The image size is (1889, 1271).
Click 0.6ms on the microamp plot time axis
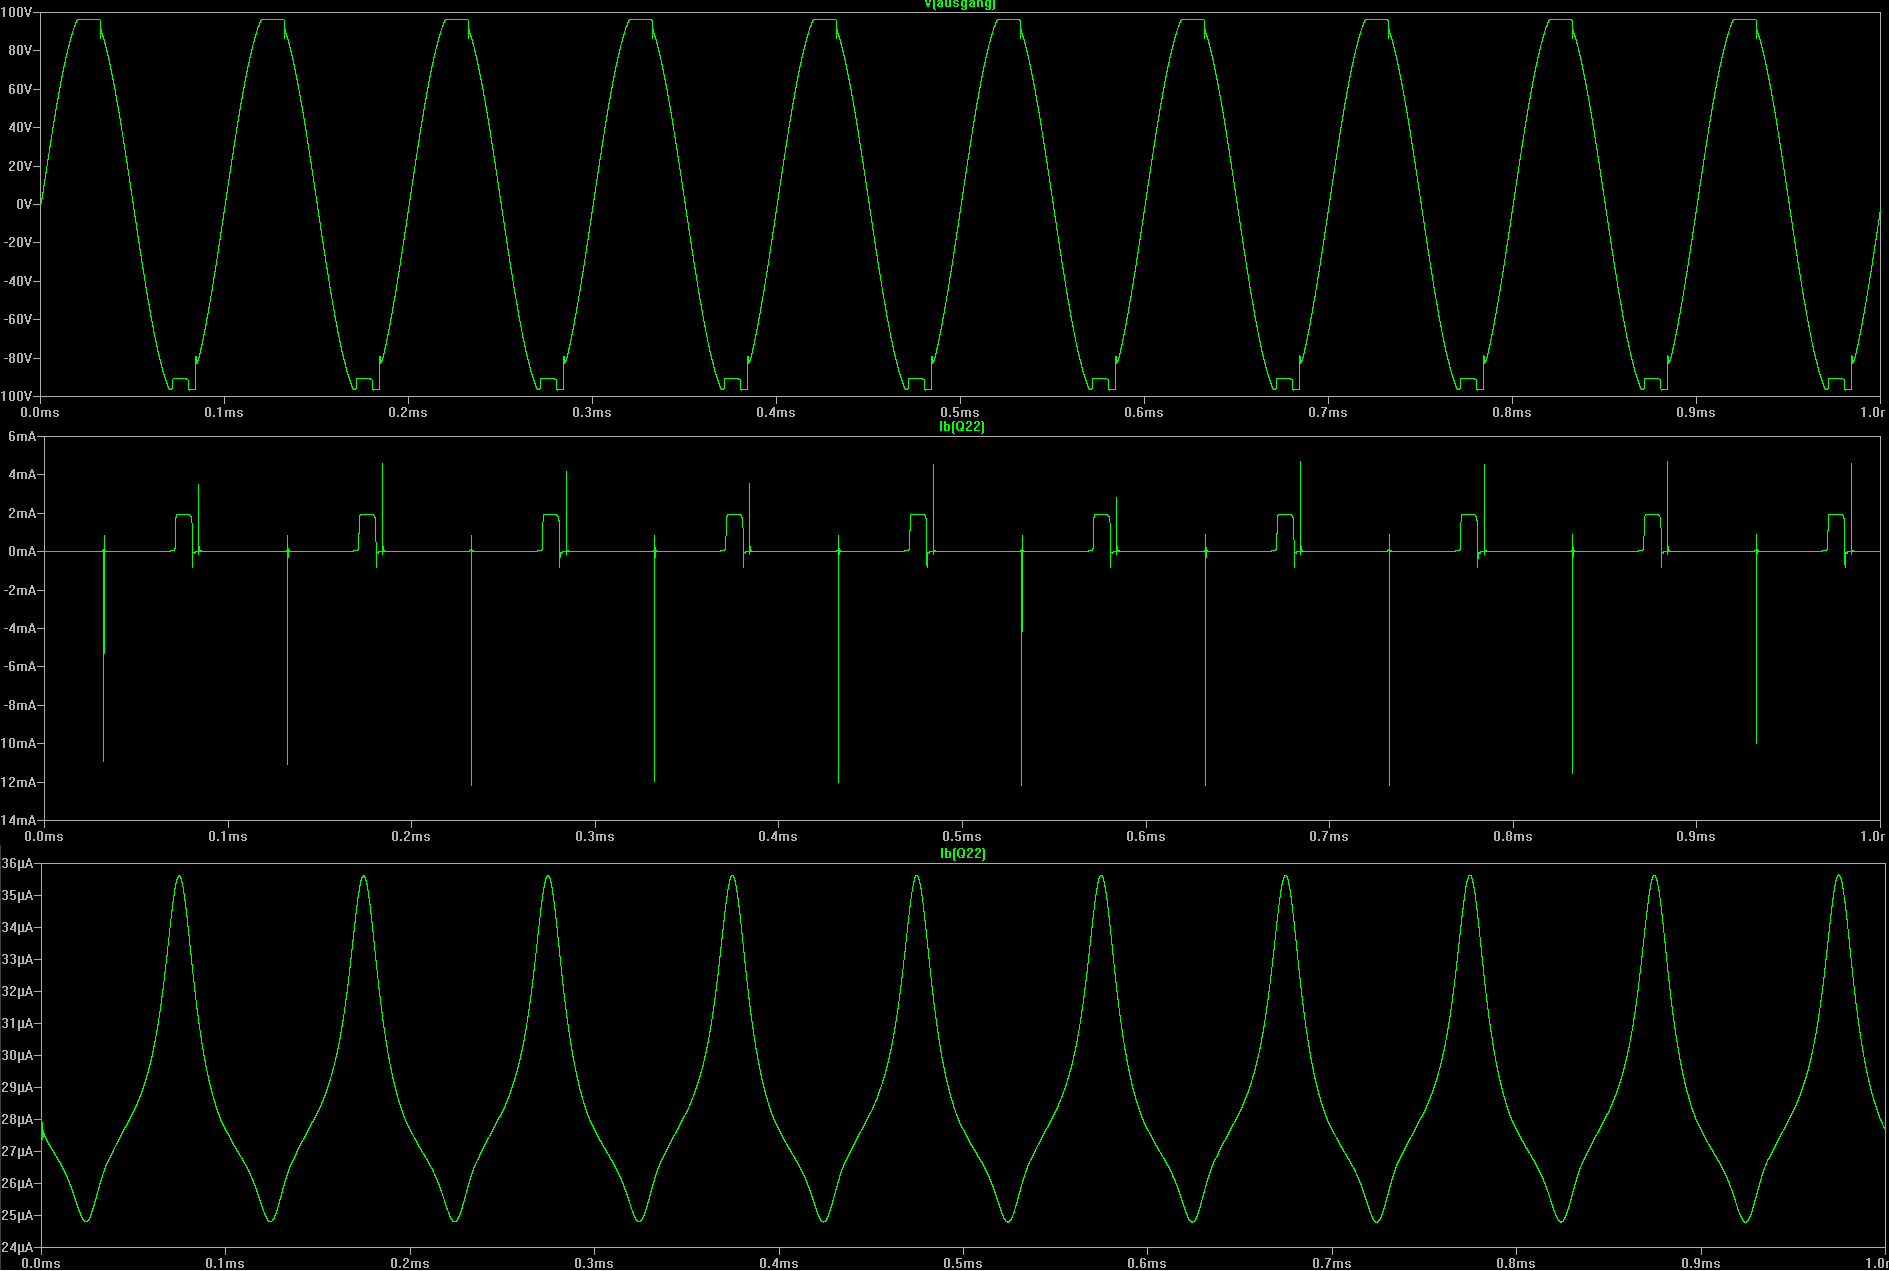1147,1263
